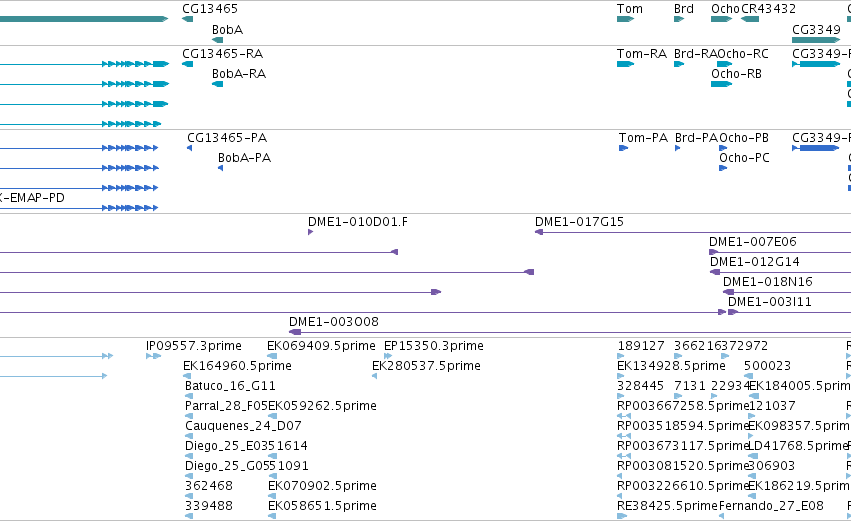Select the Tom gene label

click(x=630, y=9)
